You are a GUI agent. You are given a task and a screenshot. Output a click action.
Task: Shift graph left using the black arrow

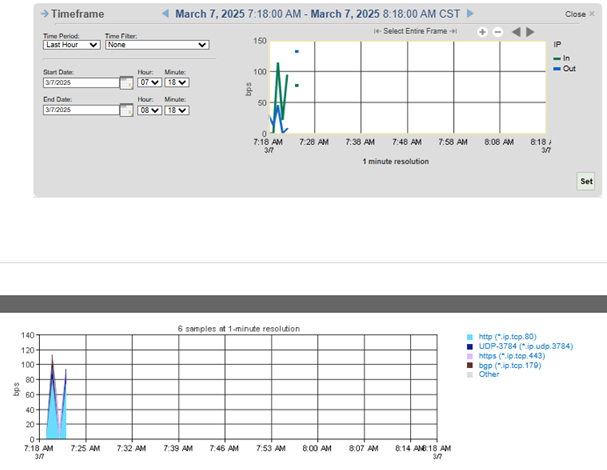click(x=517, y=32)
